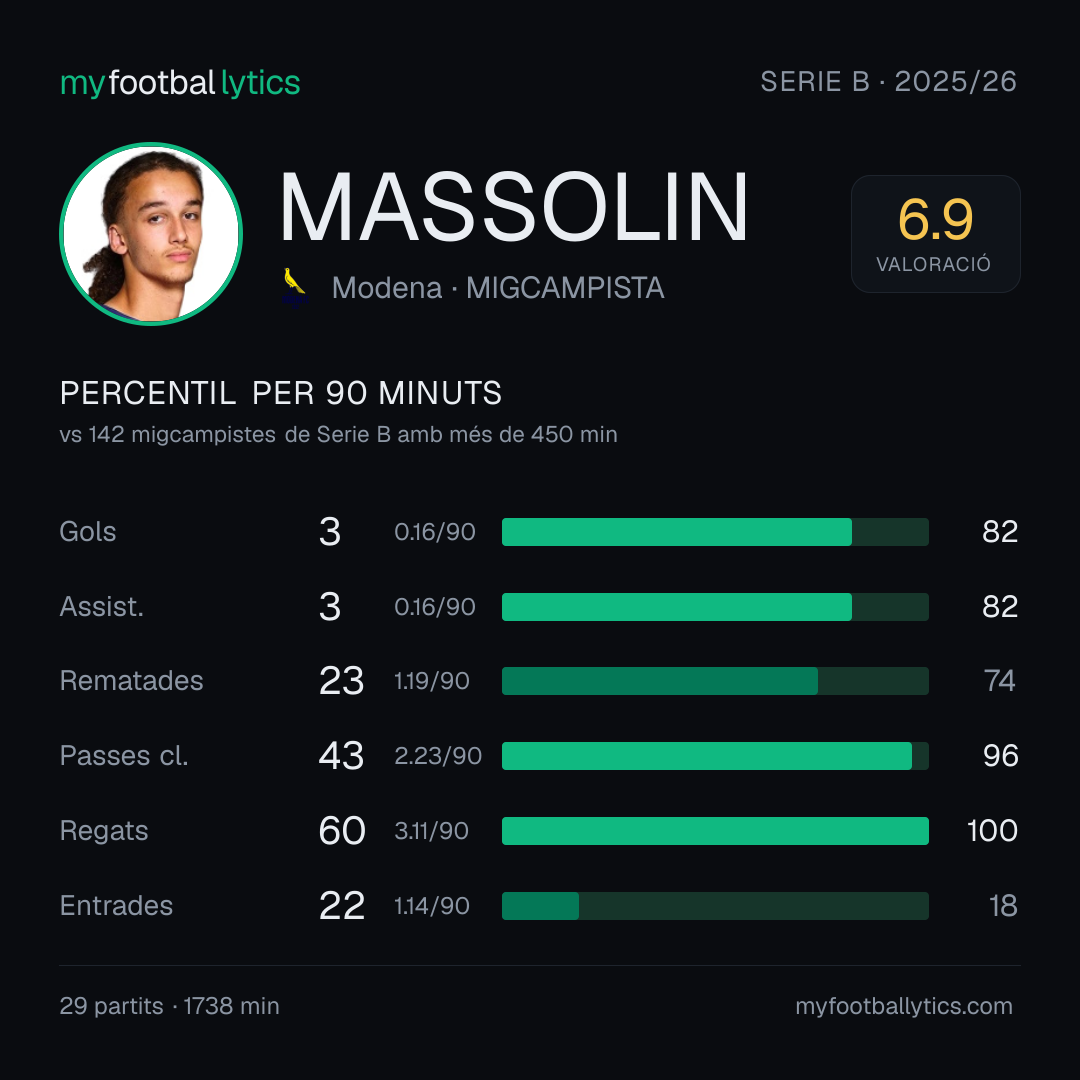Click the MASSOLIN player name heading
Viewport: 1080px width, 1080px height.
point(513,207)
